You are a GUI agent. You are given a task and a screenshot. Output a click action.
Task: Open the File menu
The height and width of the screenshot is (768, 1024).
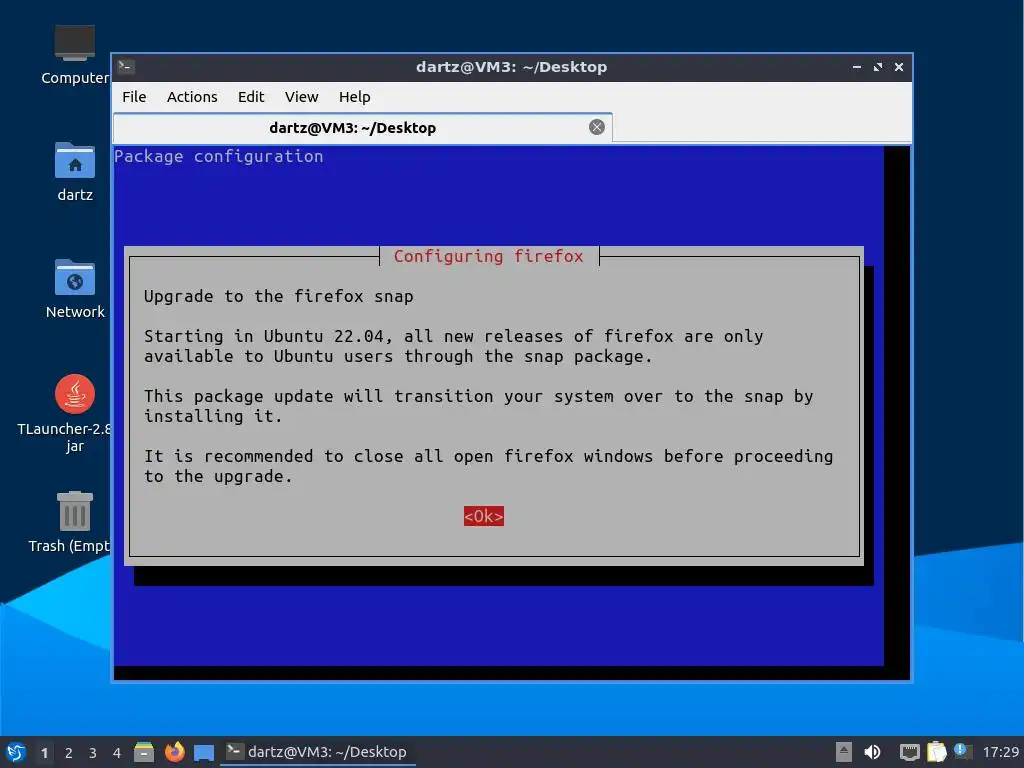click(134, 97)
